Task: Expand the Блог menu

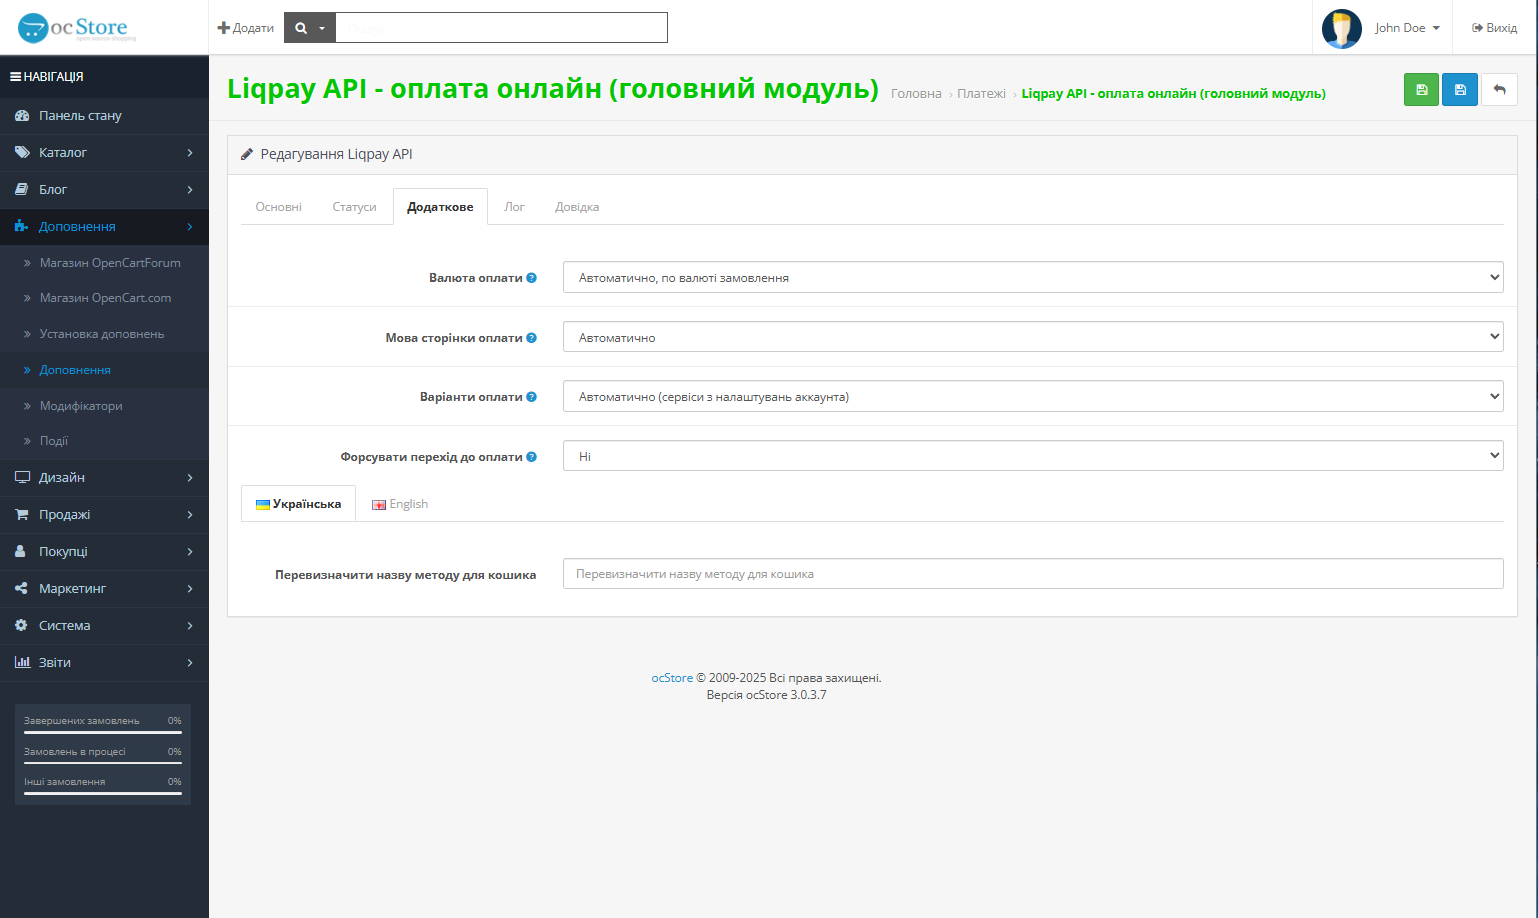Action: click(x=104, y=190)
